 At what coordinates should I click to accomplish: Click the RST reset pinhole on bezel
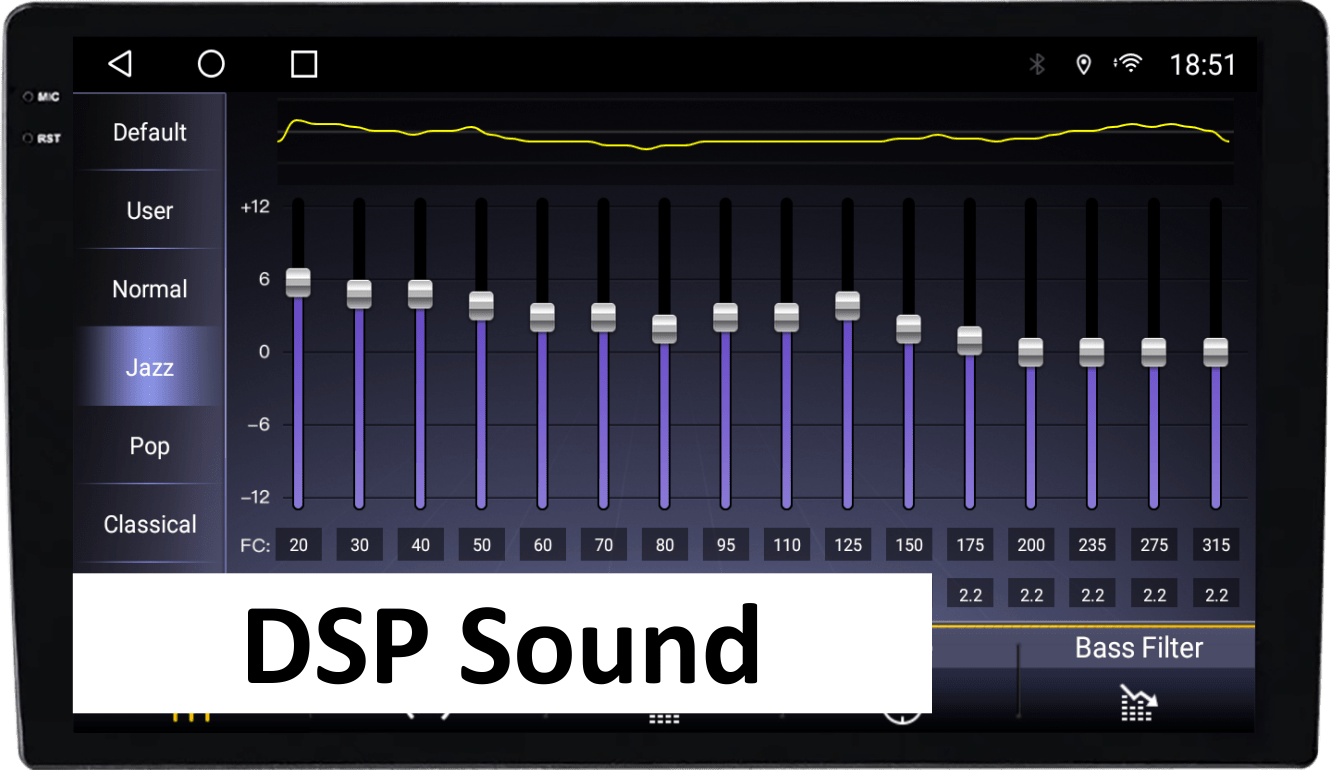[x=28, y=138]
